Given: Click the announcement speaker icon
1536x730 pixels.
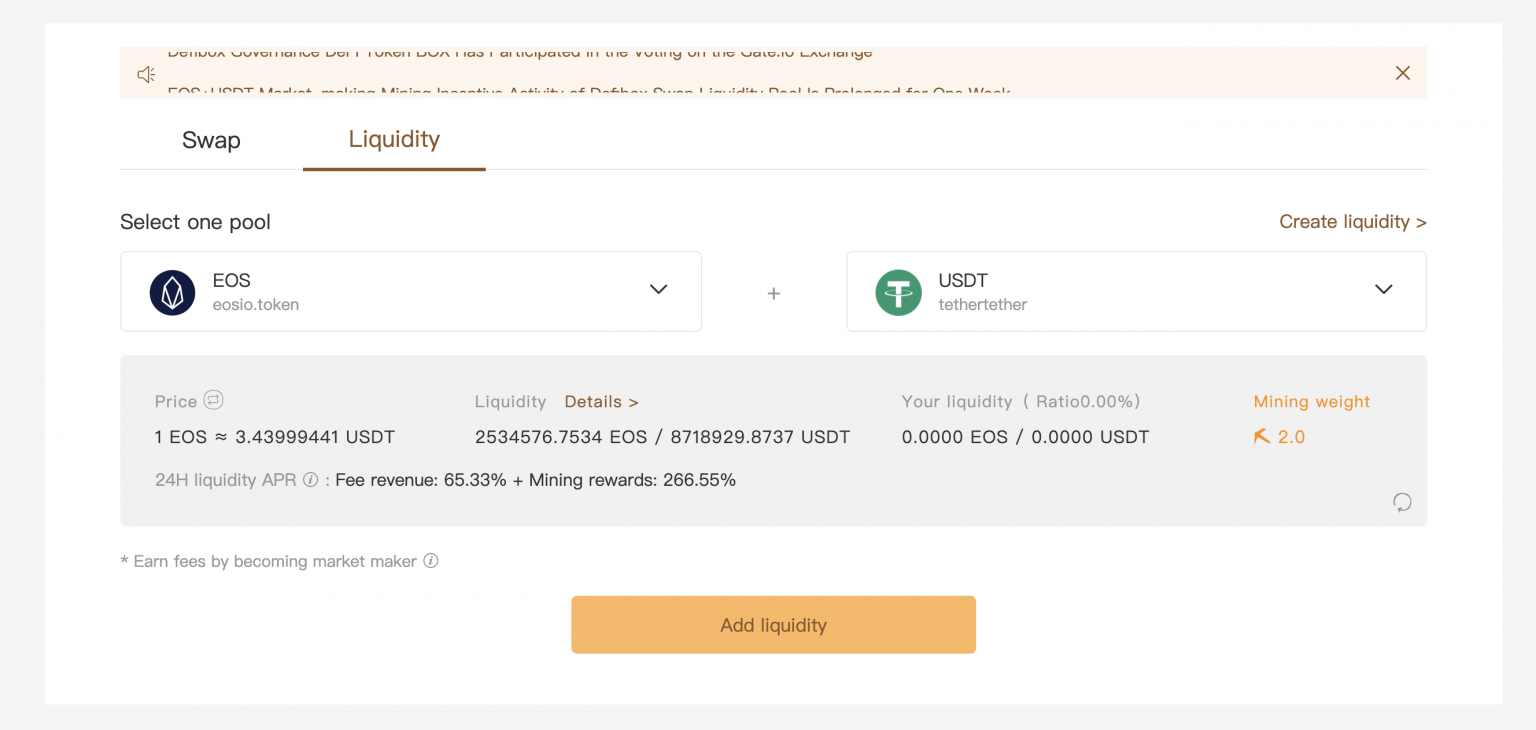Looking at the screenshot, I should 146,74.
